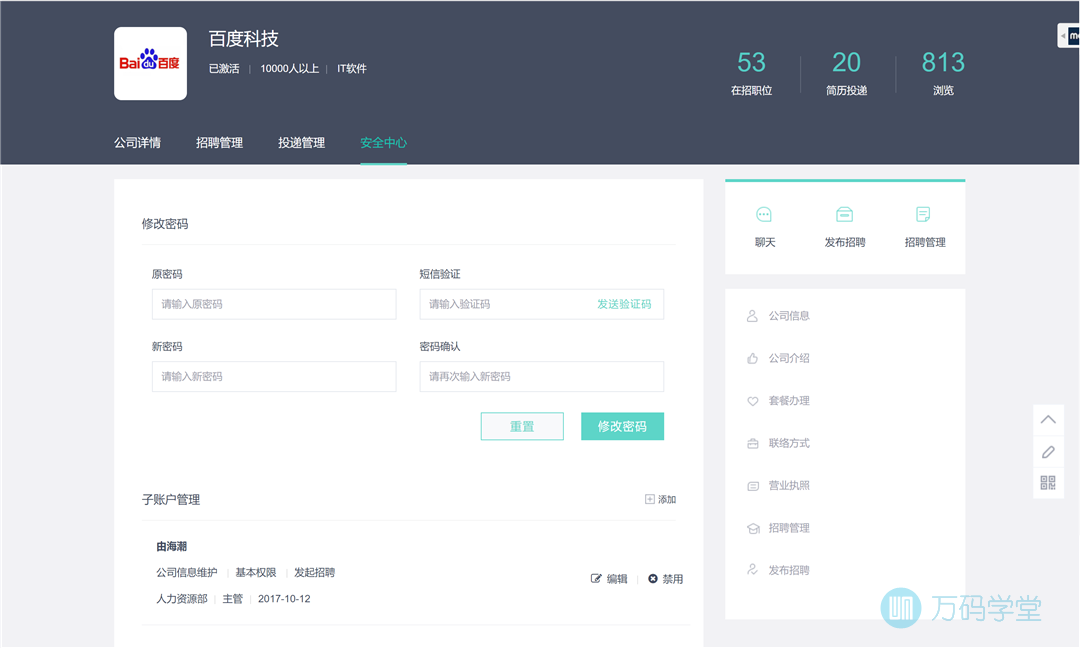Image resolution: width=1080 pixels, height=648 pixels.
Task: Click the 10000人以上 company size text
Action: coord(289,68)
